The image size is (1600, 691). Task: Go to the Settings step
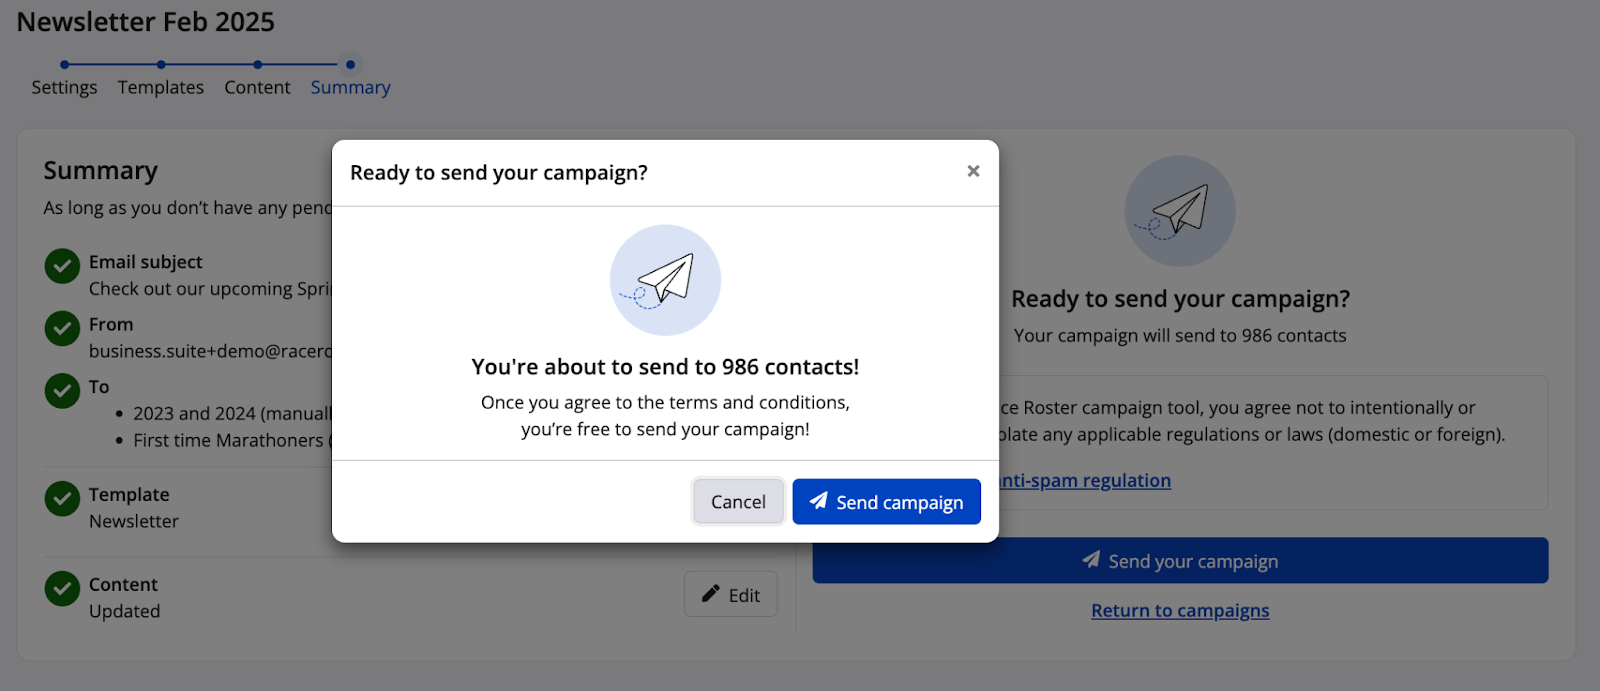[64, 88]
